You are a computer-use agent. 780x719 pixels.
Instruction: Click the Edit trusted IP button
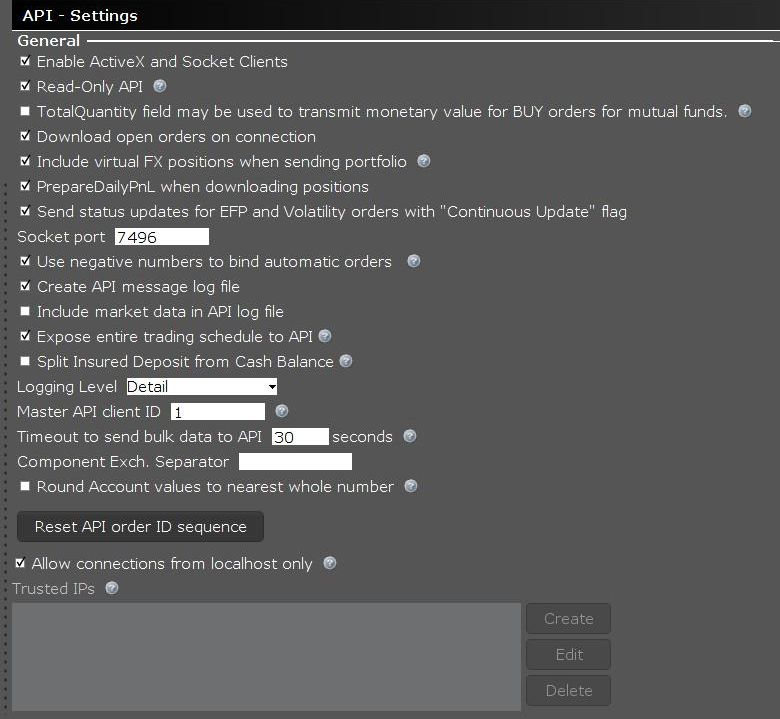(569, 654)
